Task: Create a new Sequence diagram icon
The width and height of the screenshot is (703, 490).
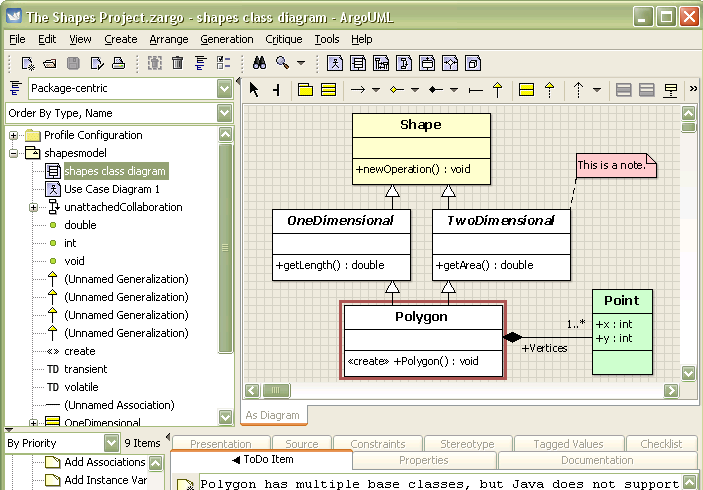Action: [381, 63]
